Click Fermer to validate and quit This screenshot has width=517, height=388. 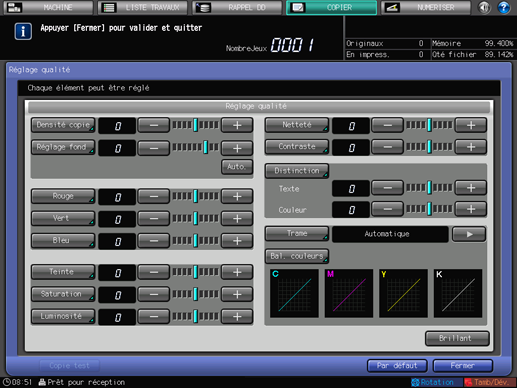(463, 366)
